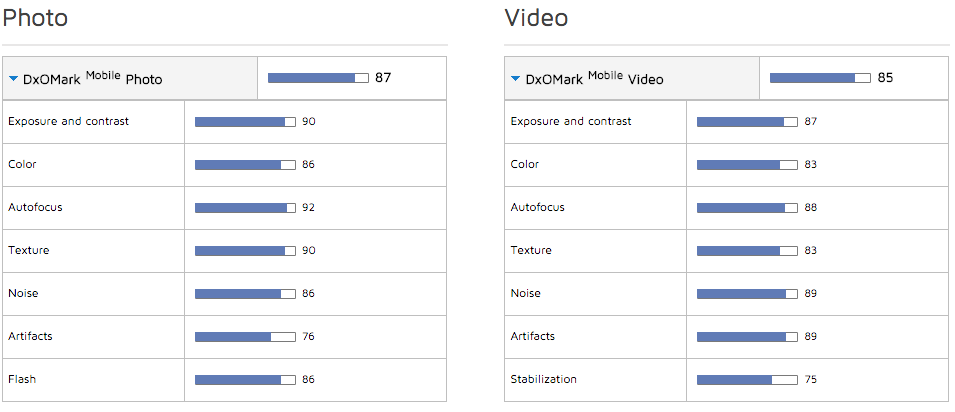
Task: Select the Photo Texture row label
Action: (28, 251)
